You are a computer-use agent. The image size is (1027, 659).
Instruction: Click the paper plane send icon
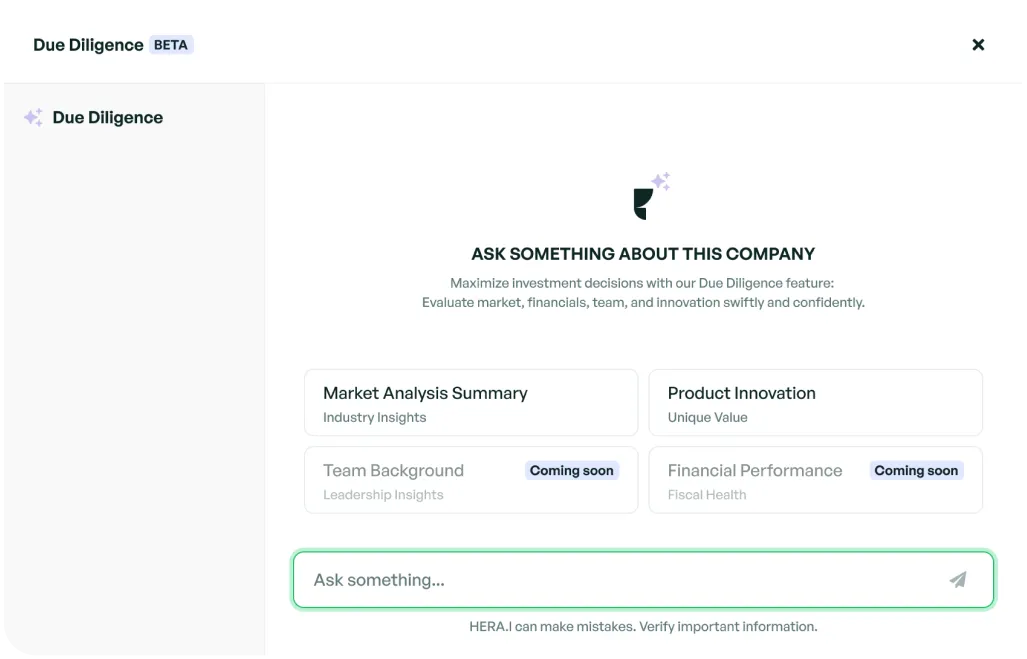958,579
